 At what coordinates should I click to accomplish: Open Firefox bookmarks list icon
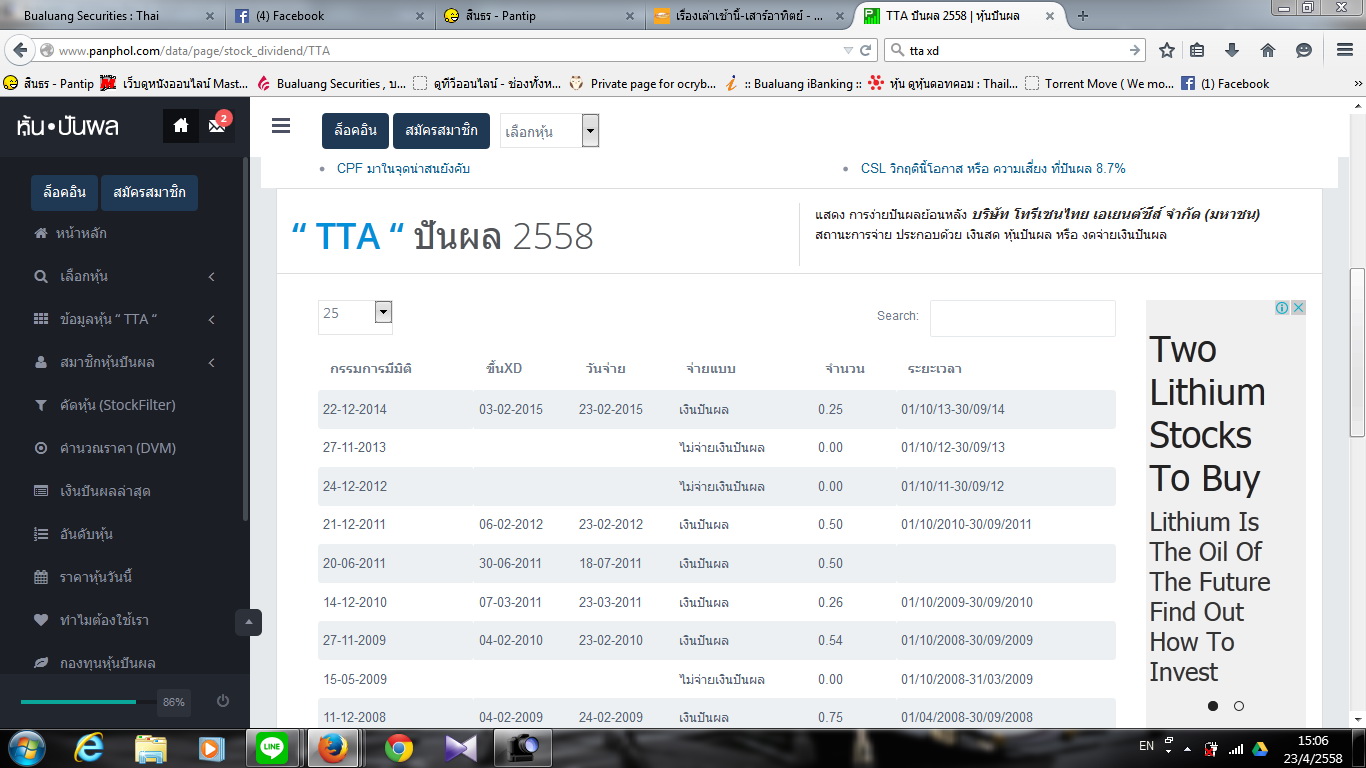1197,50
